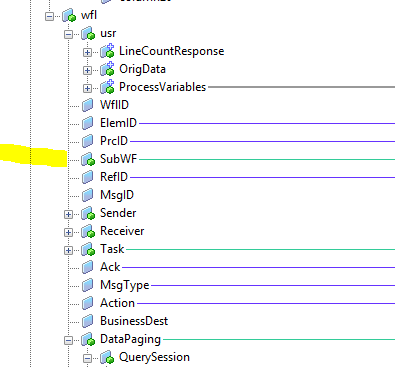
Task: Click the ElemID field icon
Action: point(87,123)
